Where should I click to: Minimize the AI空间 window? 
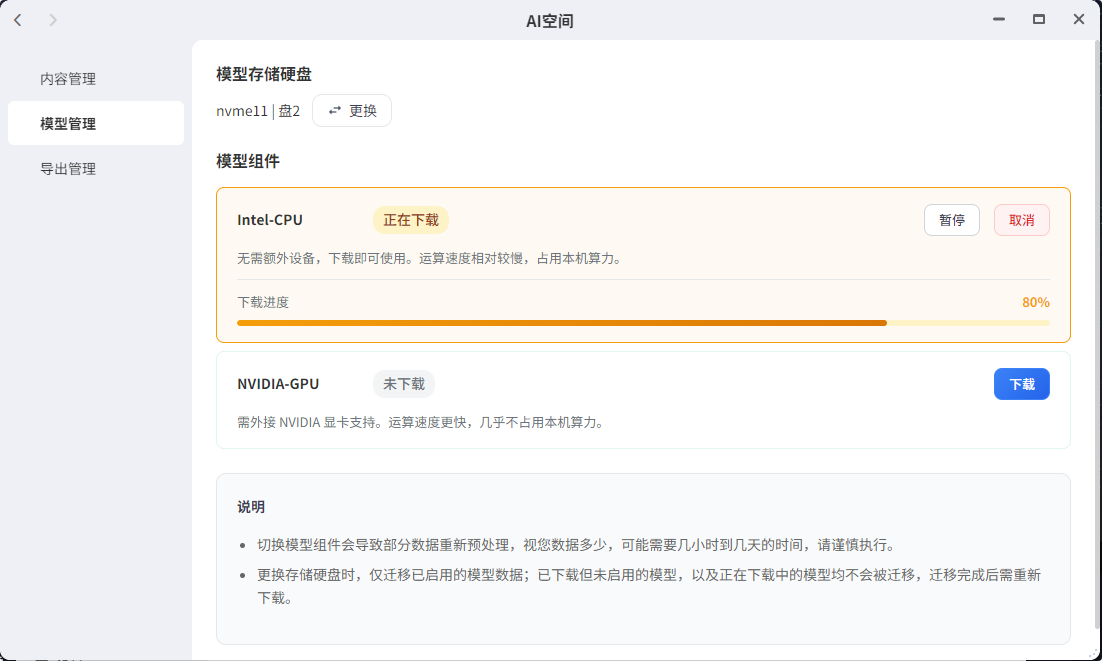[x=999, y=20]
